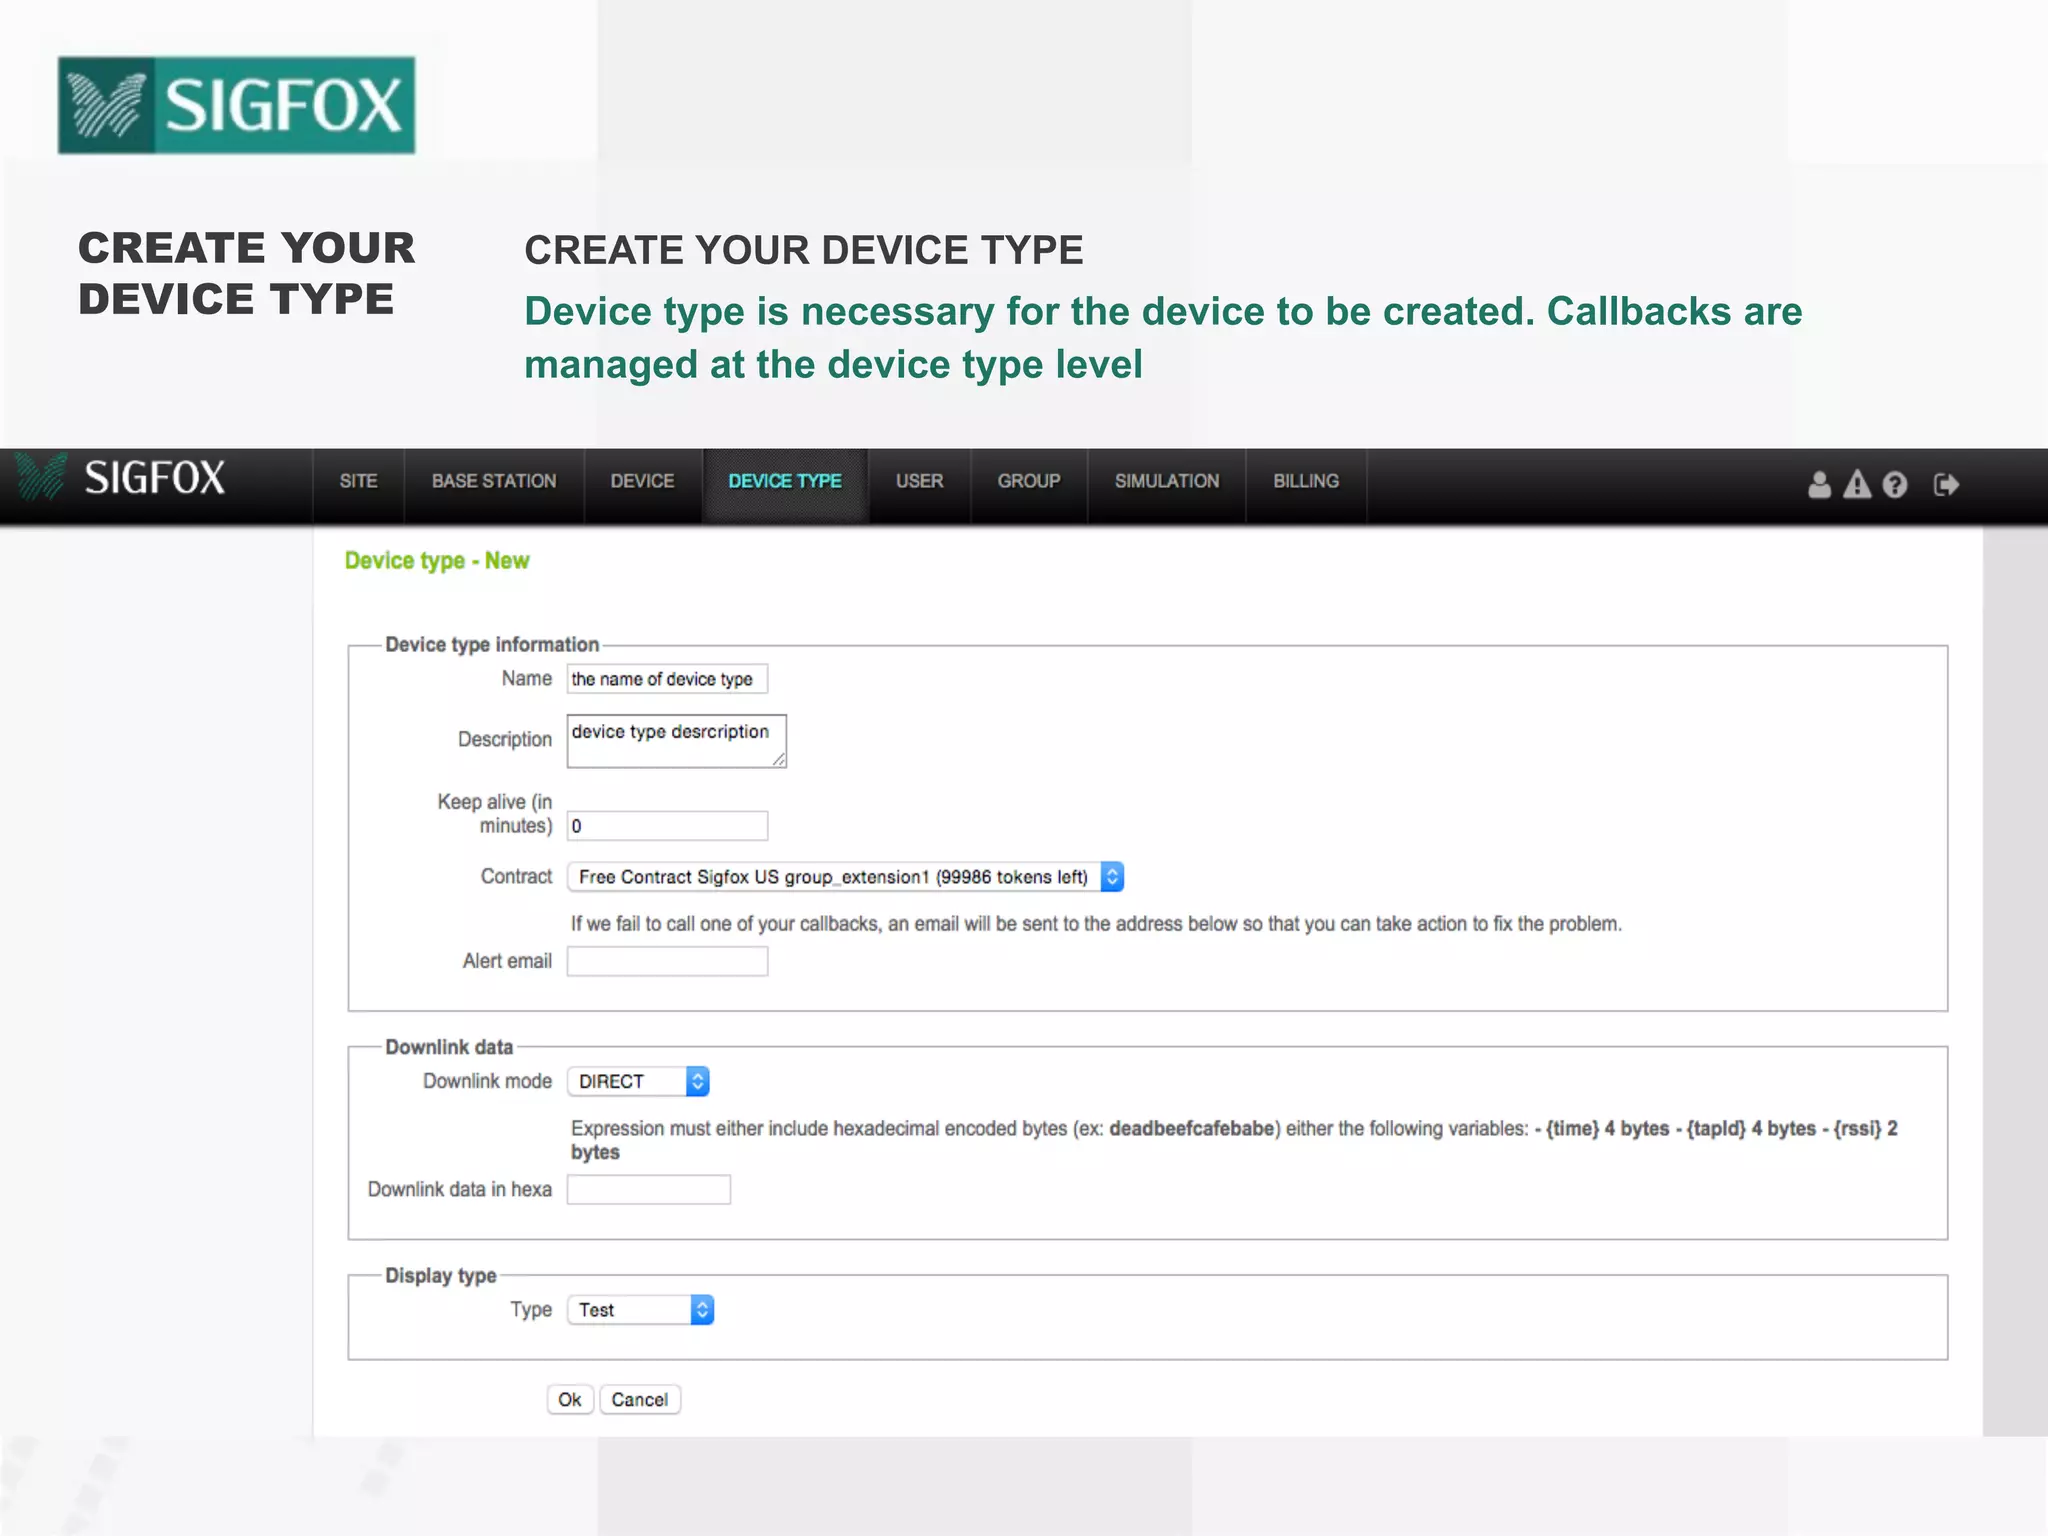Click the SIGFOX logo in navigation bar
The image size is (2048, 1536).
(121, 477)
